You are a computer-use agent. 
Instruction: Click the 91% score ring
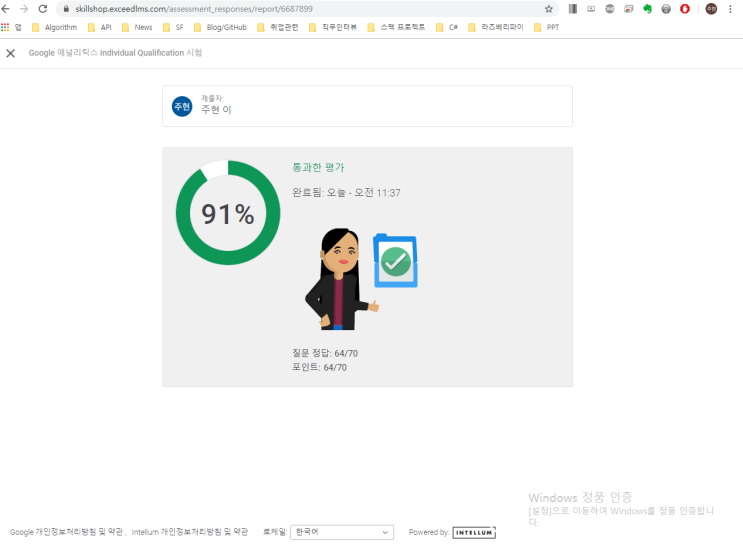point(228,213)
